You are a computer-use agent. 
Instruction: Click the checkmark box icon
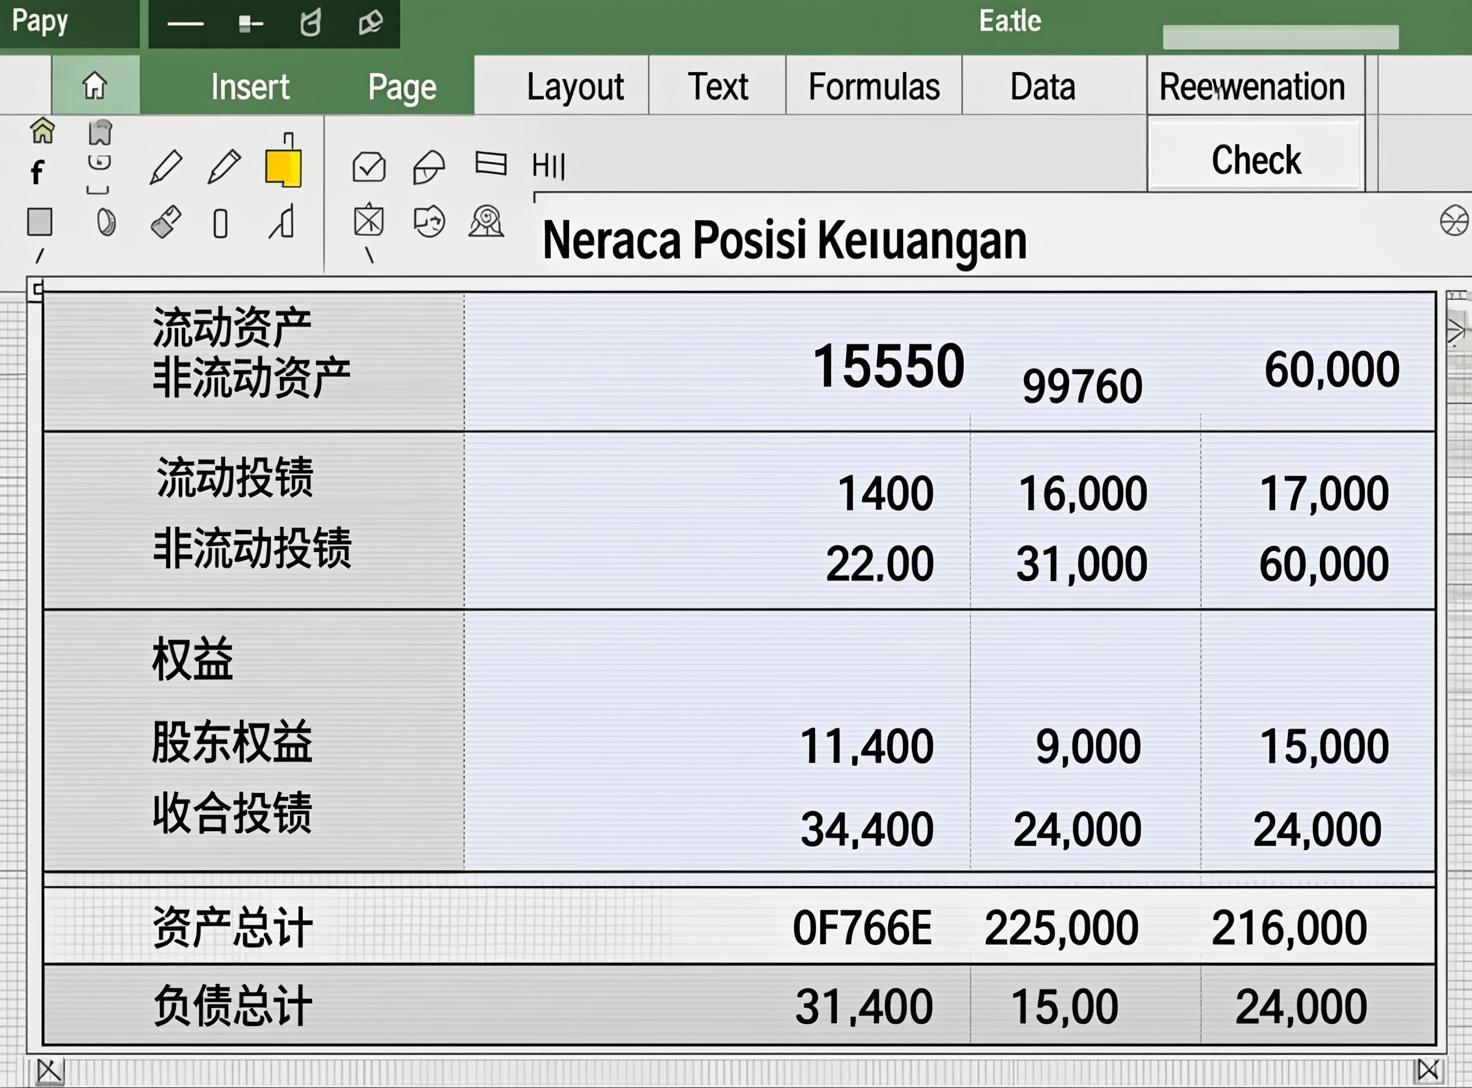point(369,166)
